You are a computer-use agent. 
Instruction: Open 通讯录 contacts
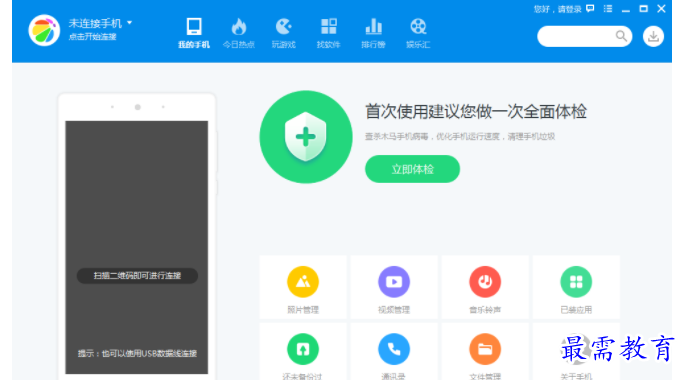tap(394, 352)
